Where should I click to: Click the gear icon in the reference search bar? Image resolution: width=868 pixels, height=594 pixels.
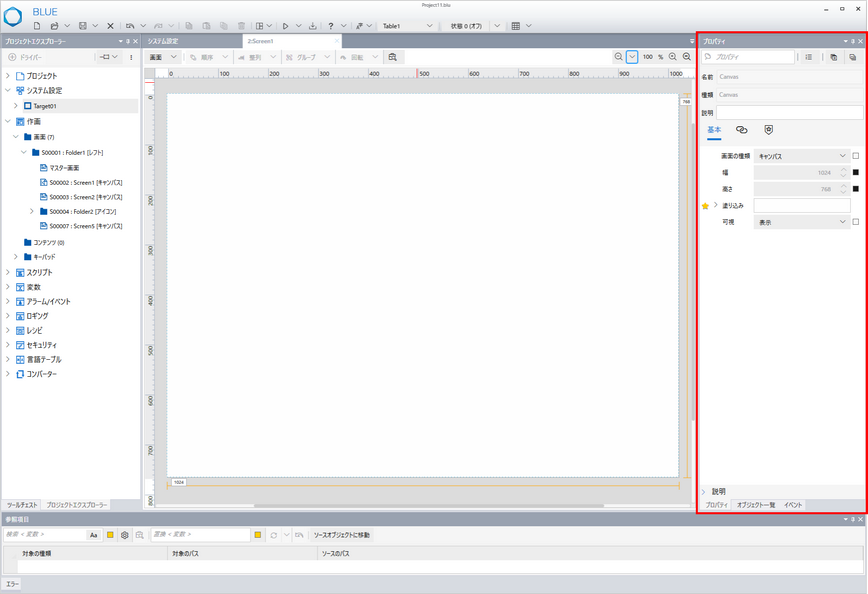[x=125, y=535]
